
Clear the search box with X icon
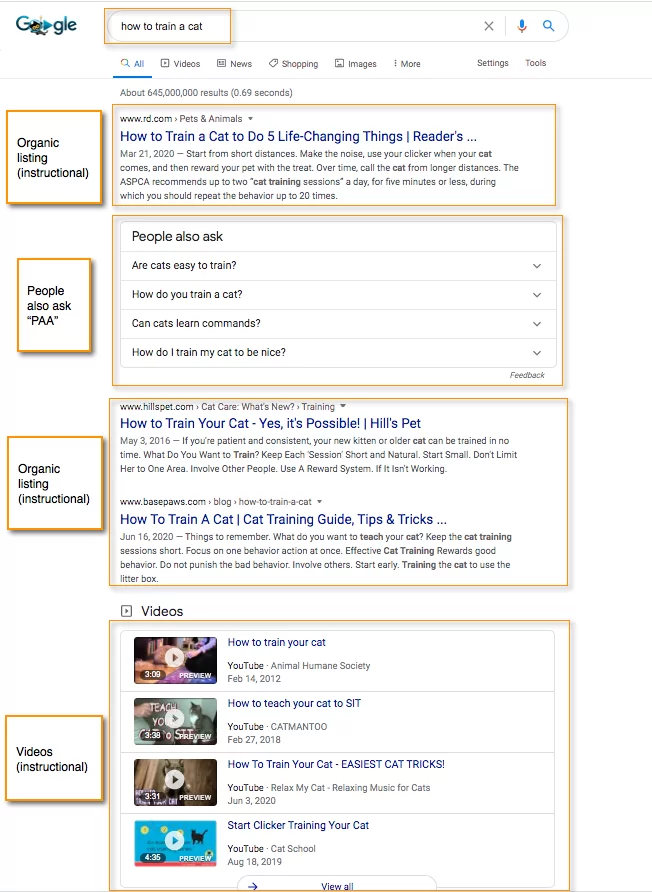click(489, 26)
